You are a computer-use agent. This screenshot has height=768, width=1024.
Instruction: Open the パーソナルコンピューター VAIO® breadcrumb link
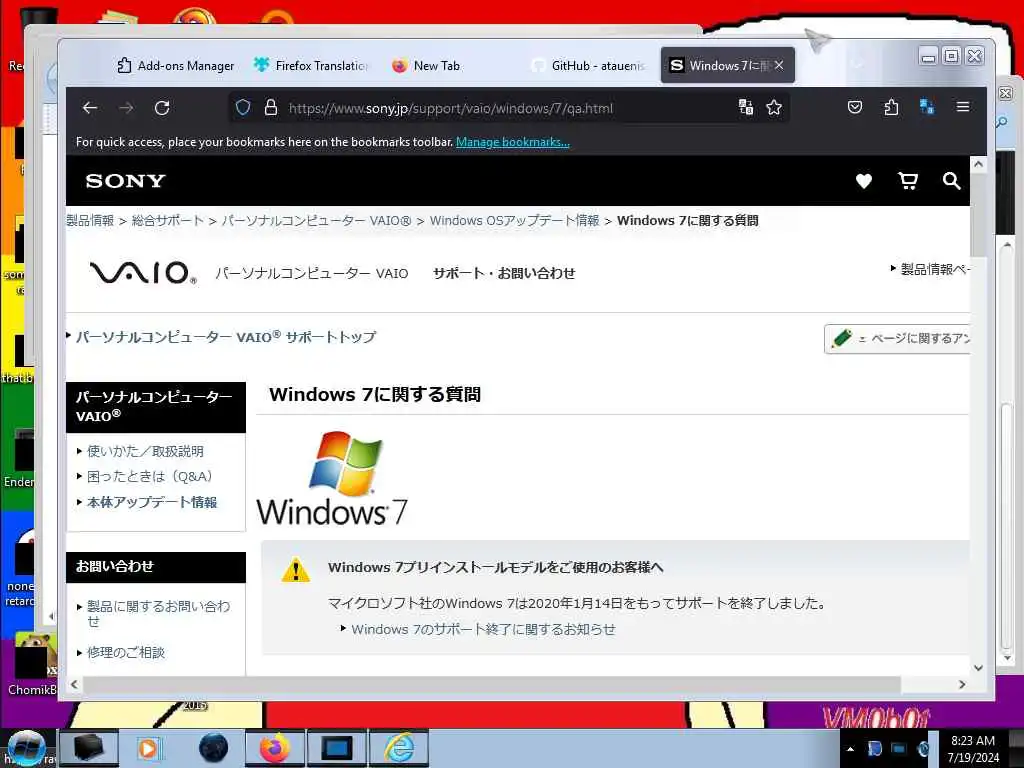317,220
